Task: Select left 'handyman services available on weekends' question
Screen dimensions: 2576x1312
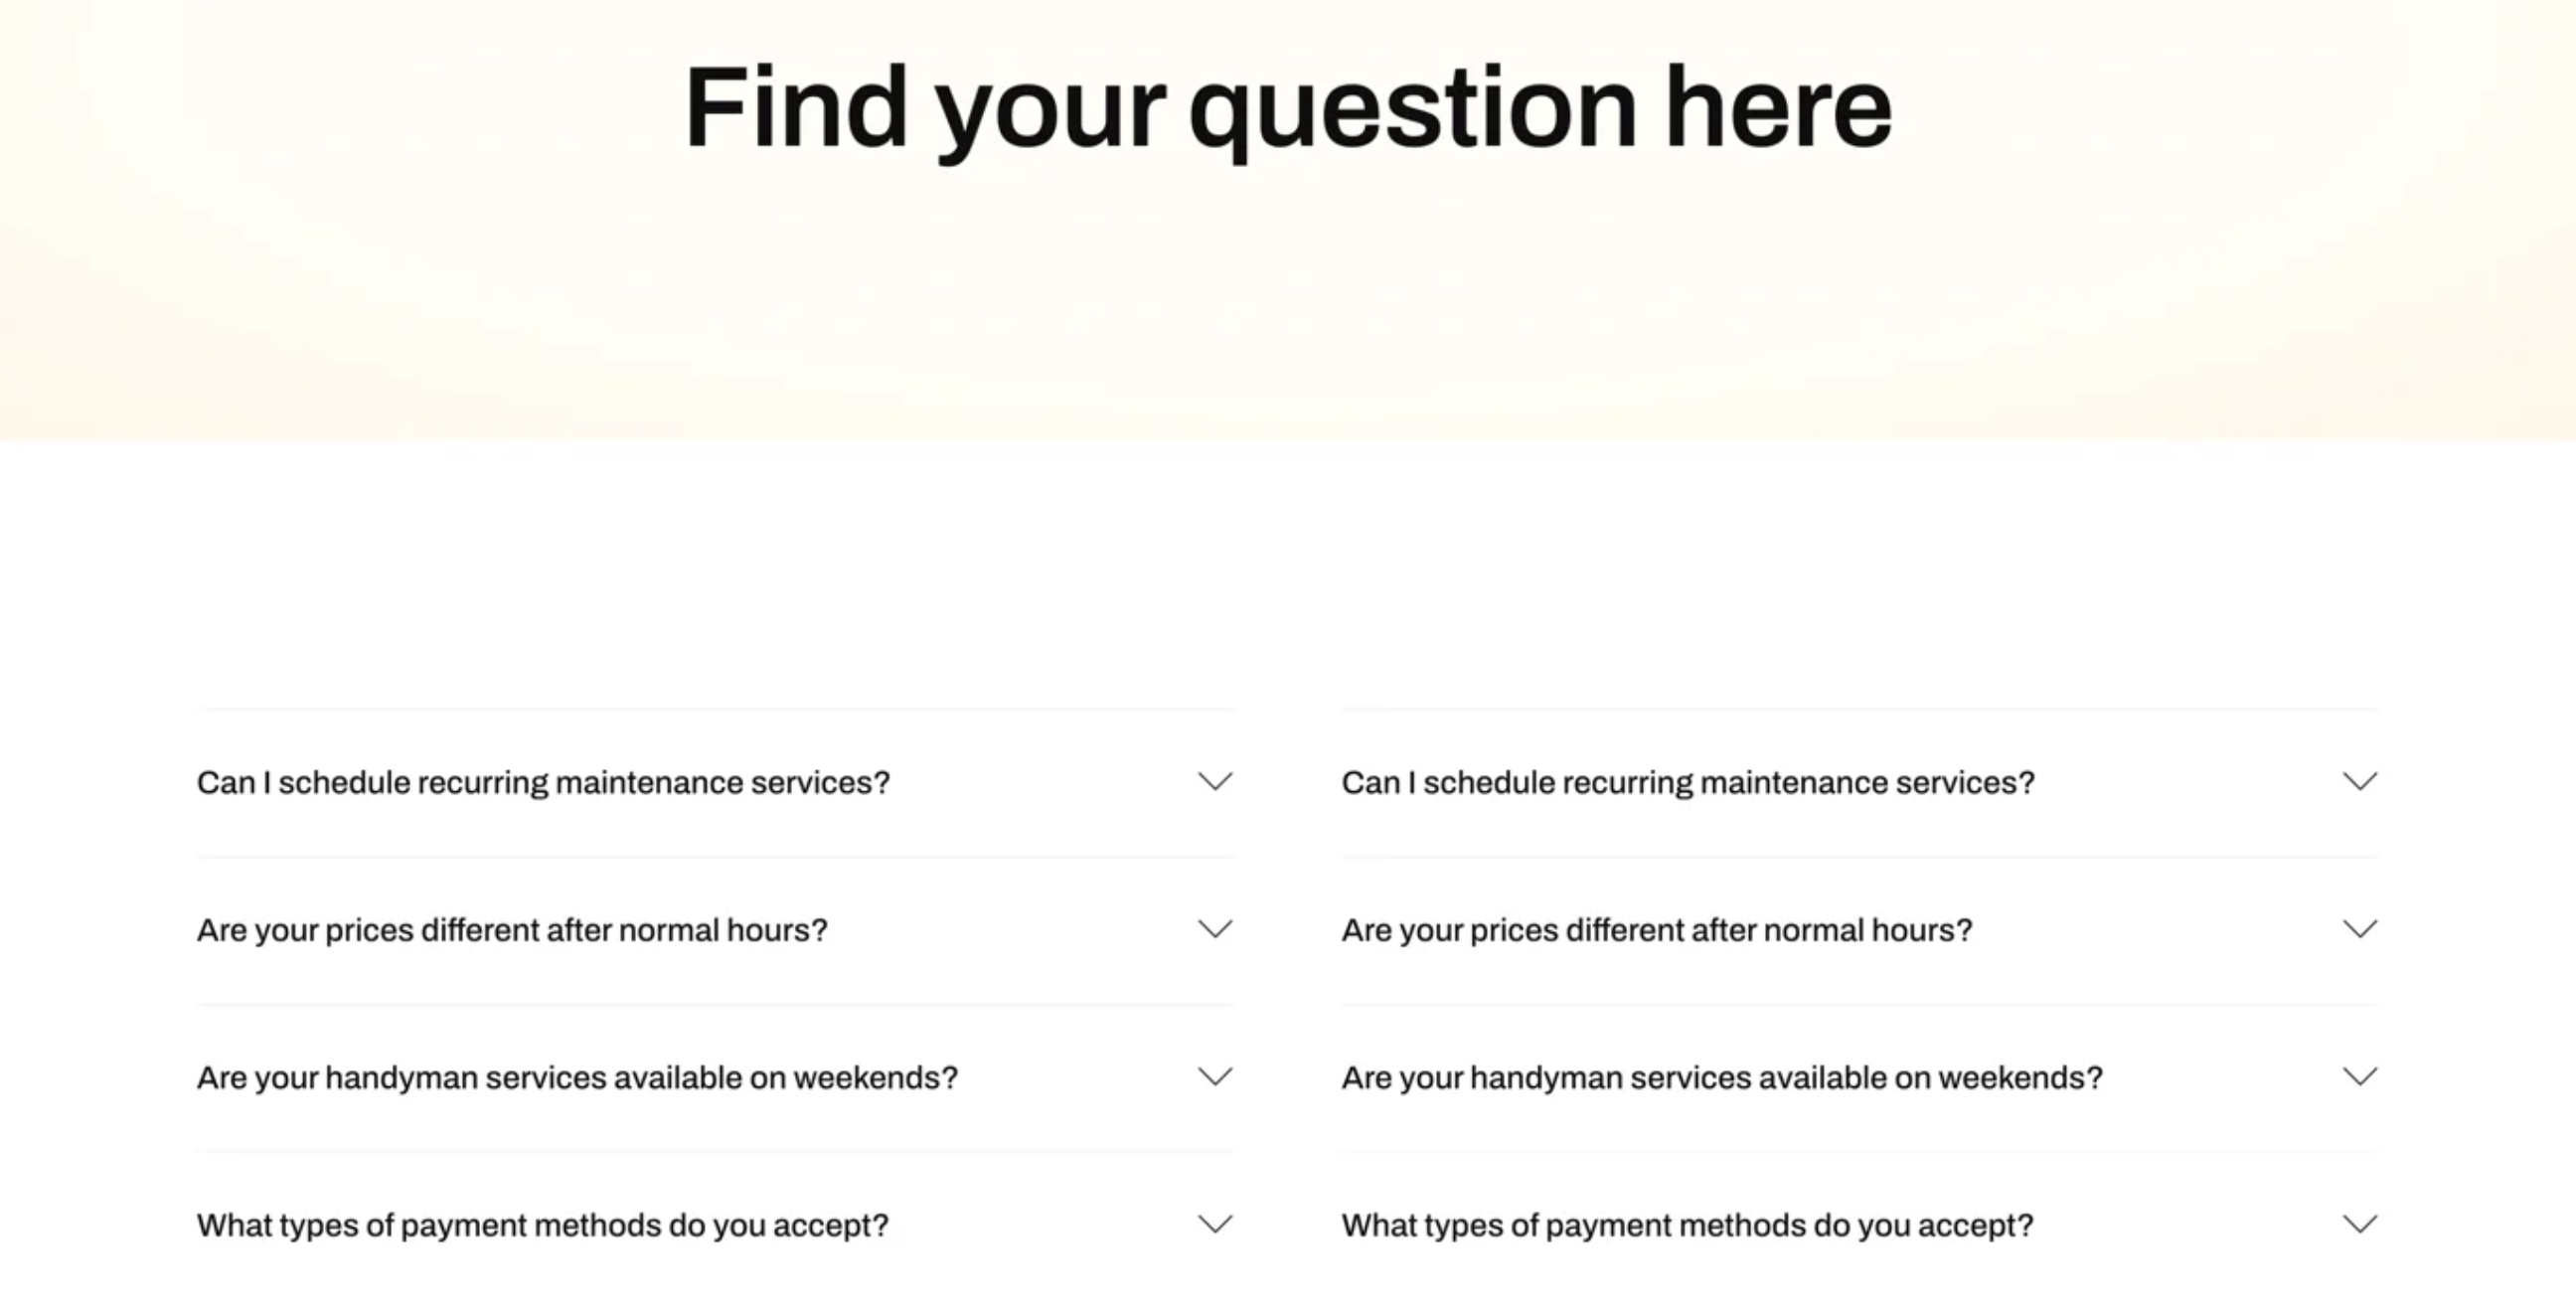Action: [x=577, y=1078]
